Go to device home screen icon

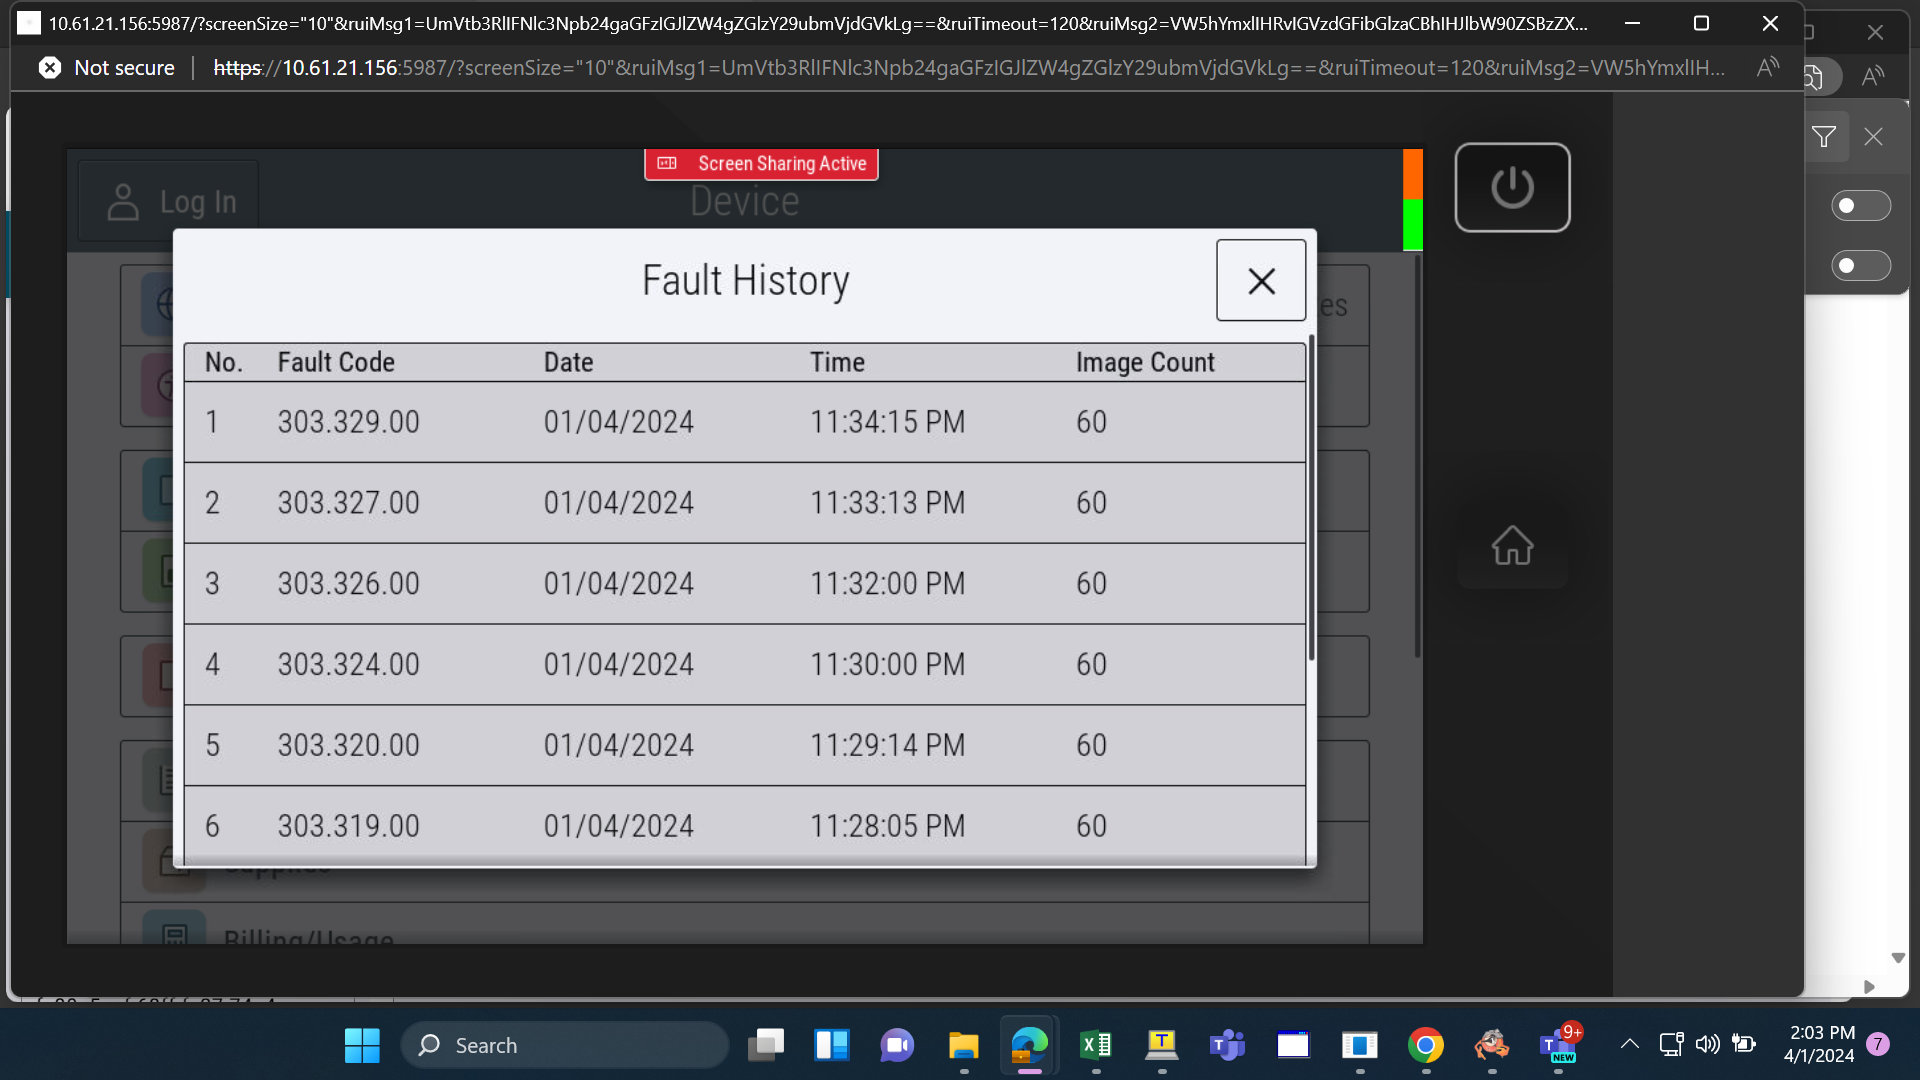click(x=1512, y=546)
